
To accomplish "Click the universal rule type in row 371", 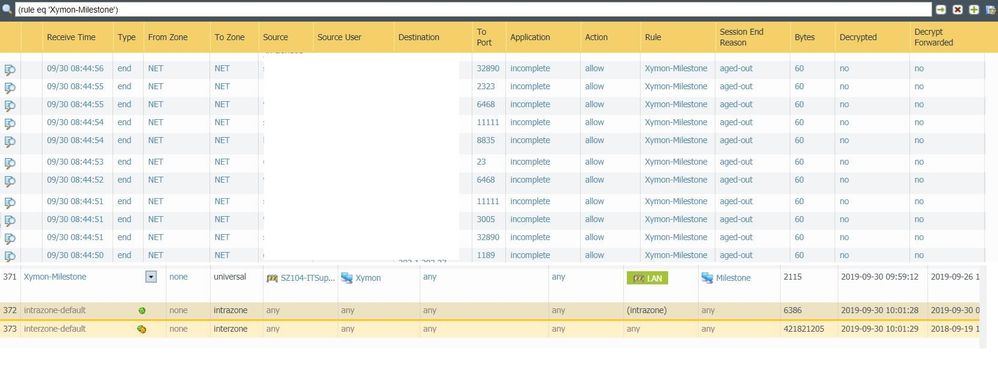I will click(230, 277).
